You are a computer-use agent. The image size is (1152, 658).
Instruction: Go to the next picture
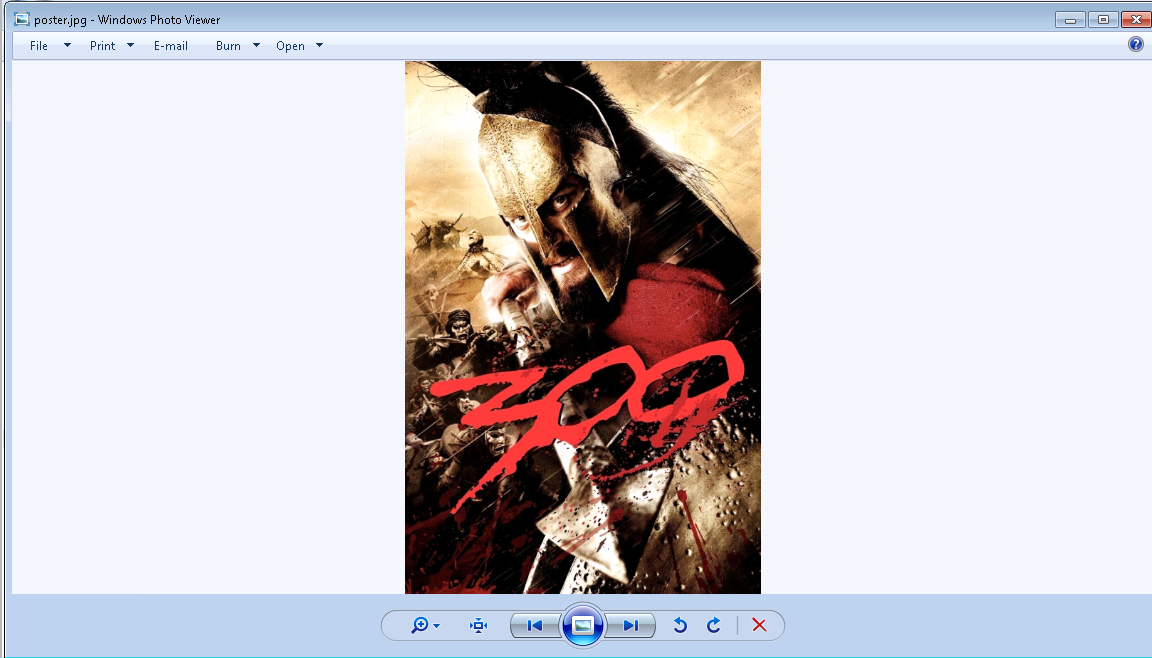click(630, 626)
